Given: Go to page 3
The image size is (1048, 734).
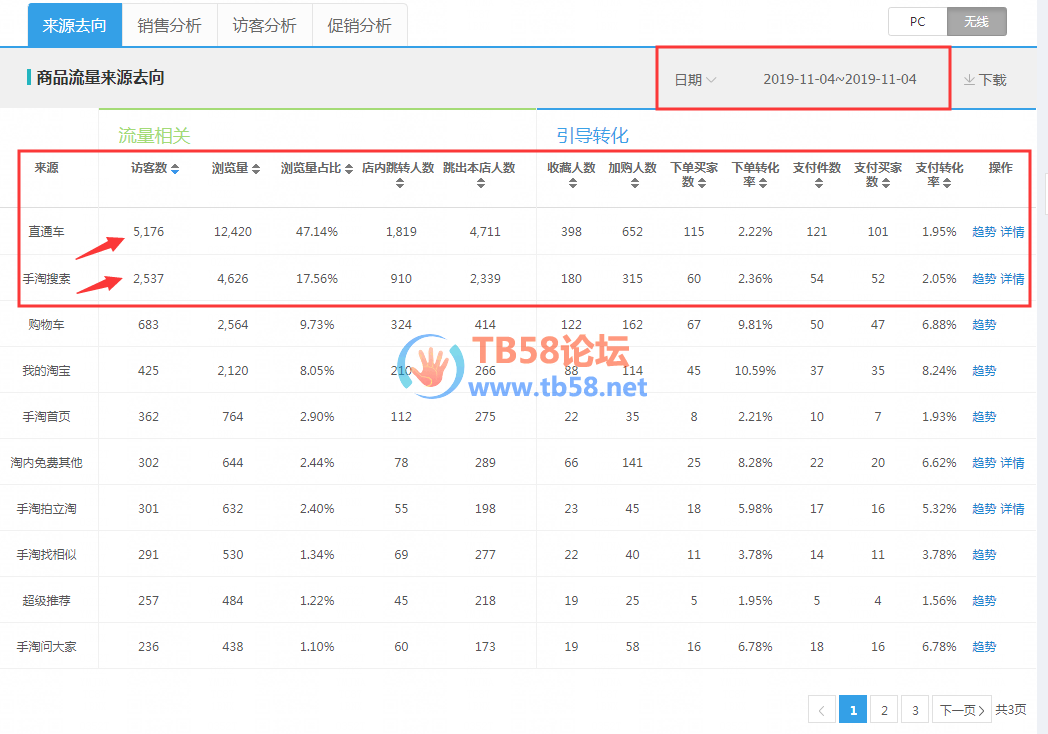Looking at the screenshot, I should [914, 710].
